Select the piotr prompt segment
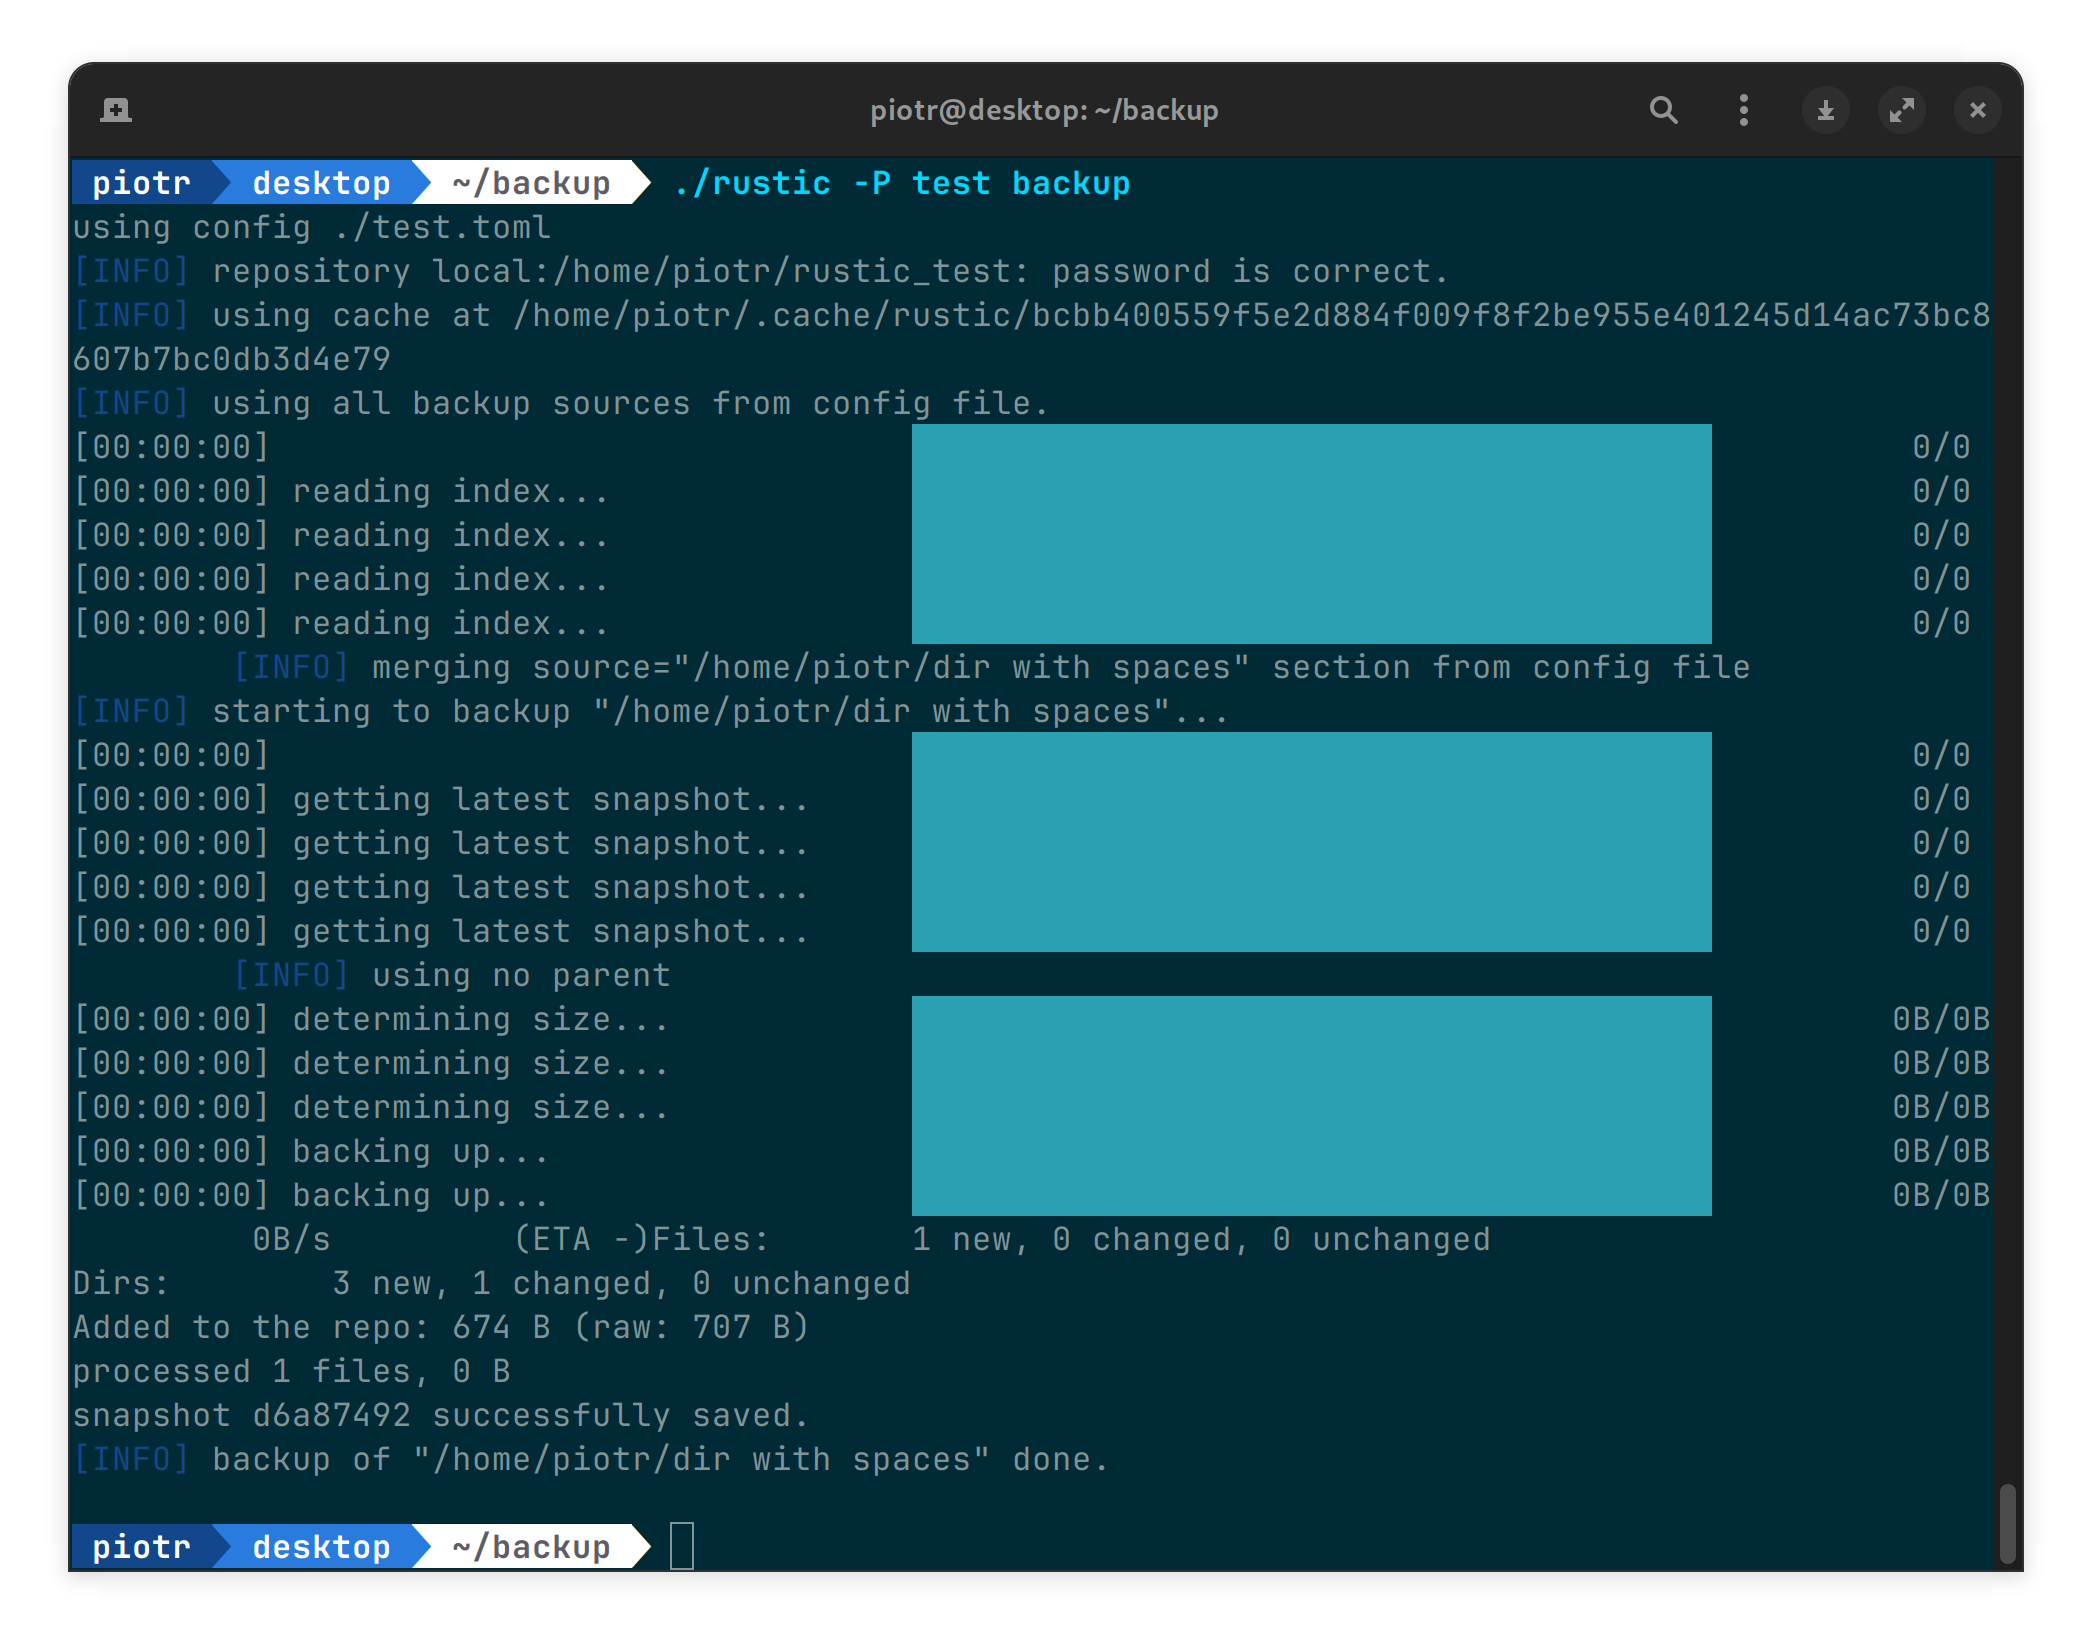The width and height of the screenshot is (2092, 1646). (141, 182)
